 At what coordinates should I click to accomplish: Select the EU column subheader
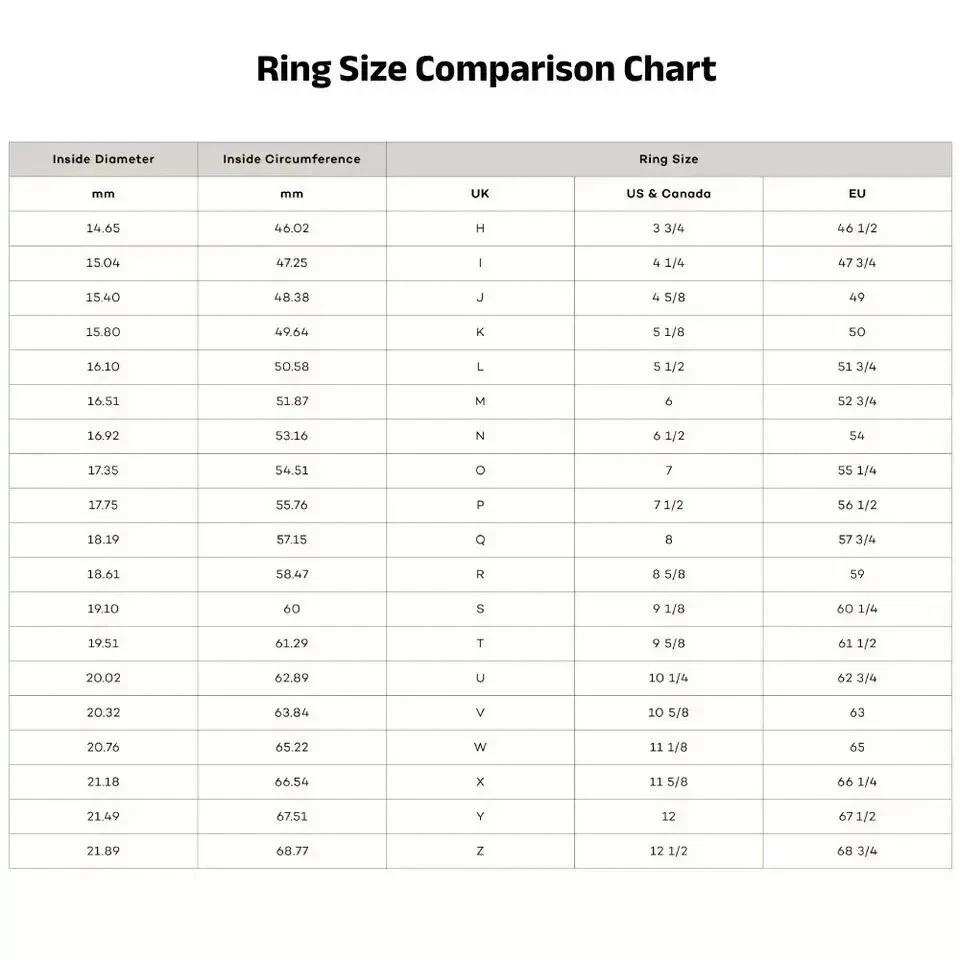(x=857, y=194)
